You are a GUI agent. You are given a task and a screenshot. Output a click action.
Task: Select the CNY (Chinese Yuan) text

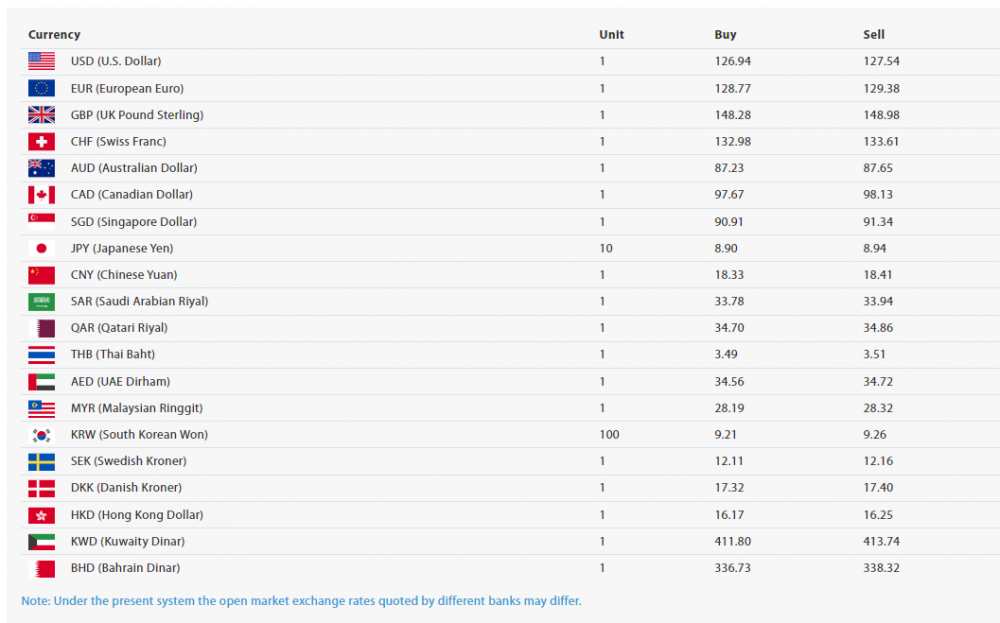click(123, 275)
